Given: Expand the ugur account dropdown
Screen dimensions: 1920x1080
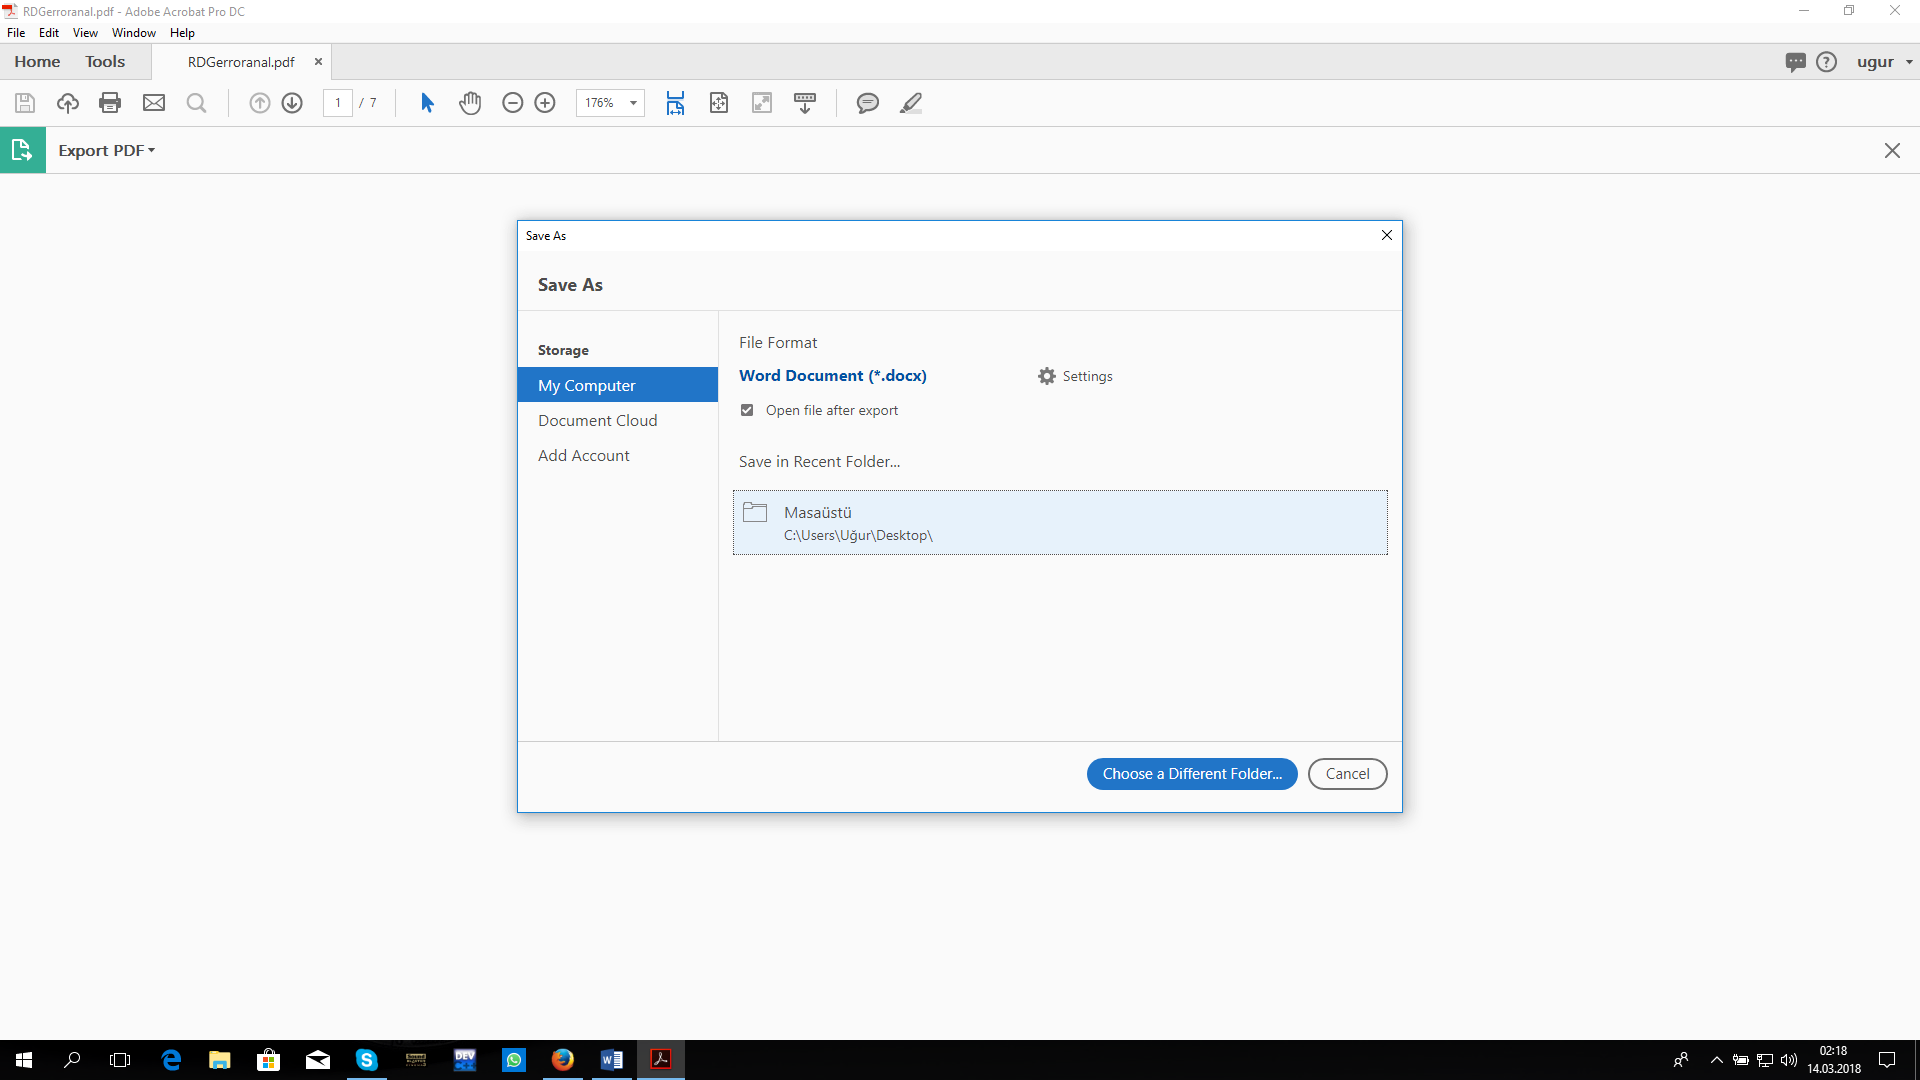Looking at the screenshot, I should 1908,62.
